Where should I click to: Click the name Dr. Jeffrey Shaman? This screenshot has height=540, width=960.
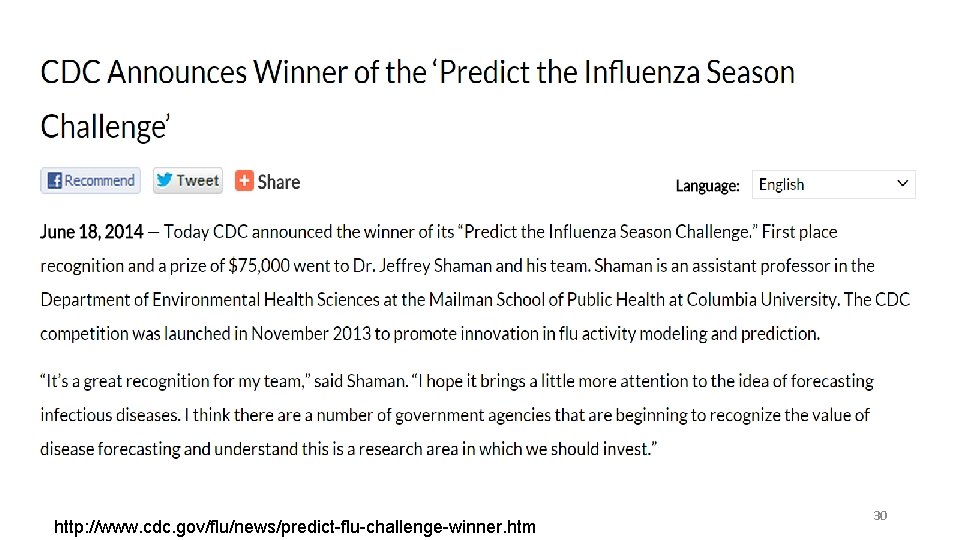422,266
